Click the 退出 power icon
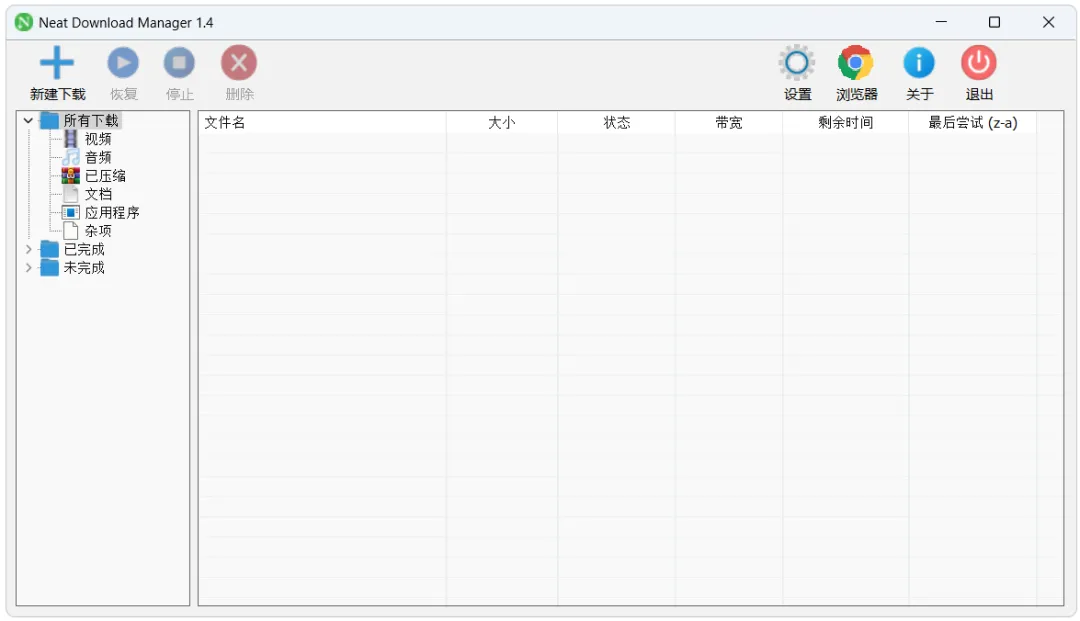This screenshot has width=1080, height=621. 979,63
